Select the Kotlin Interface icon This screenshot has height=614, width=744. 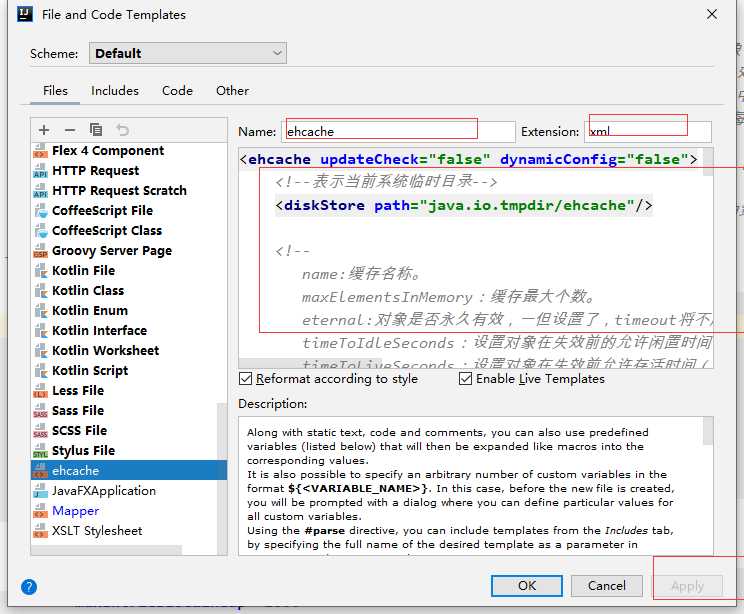(41, 330)
